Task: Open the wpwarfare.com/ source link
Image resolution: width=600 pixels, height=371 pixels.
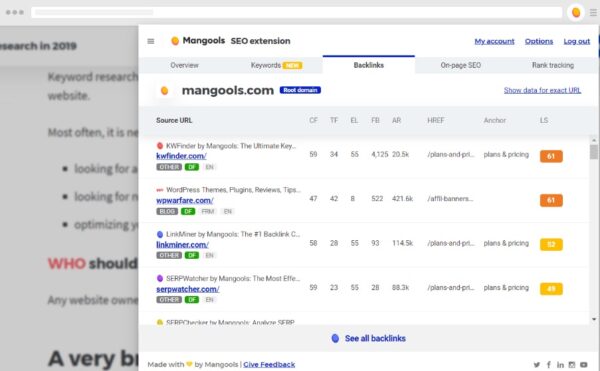Action: point(185,200)
